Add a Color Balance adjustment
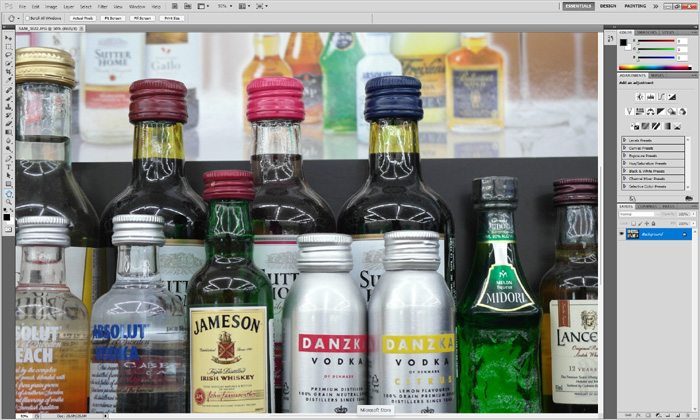Viewport: 700px width, 420px height. (x=650, y=112)
